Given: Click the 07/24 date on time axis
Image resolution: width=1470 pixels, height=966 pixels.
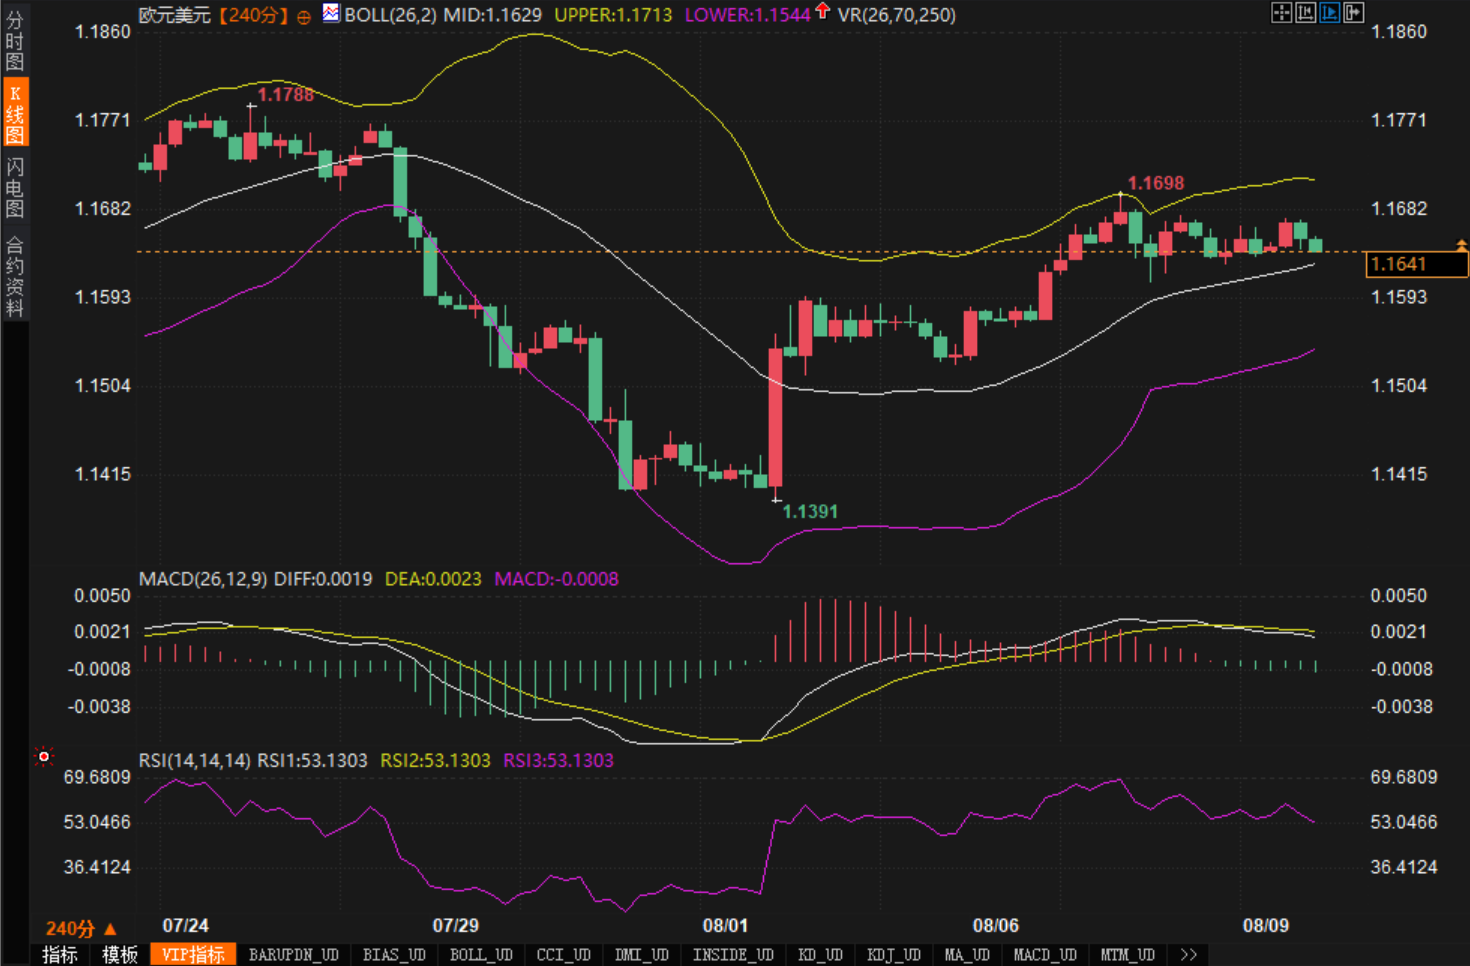Looking at the screenshot, I should [x=186, y=926].
